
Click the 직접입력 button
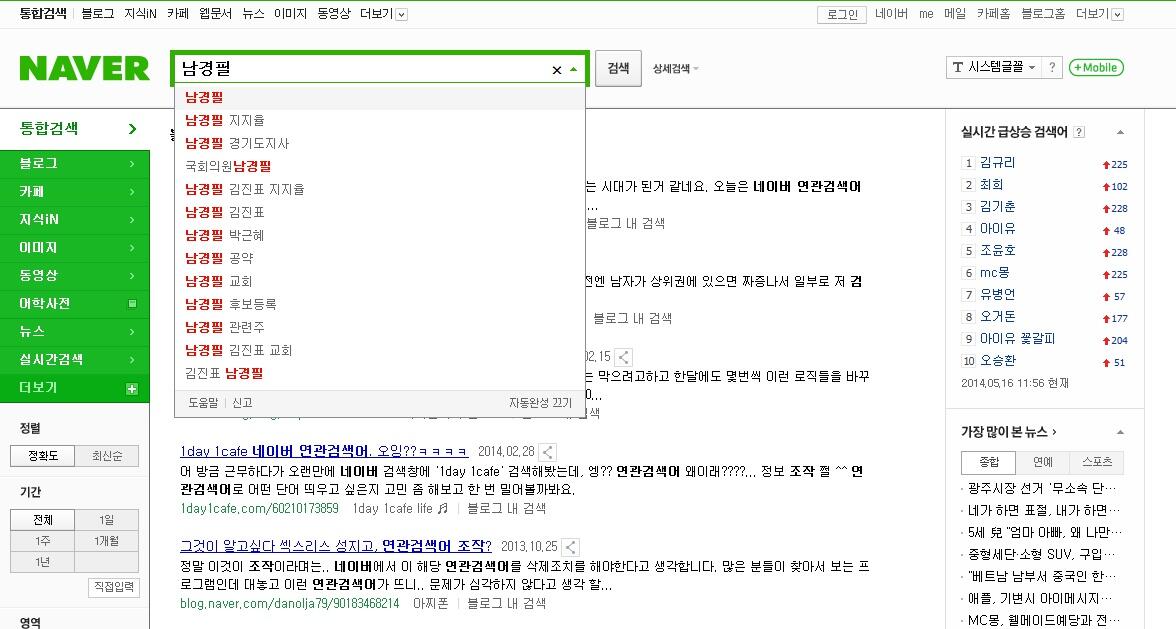click(x=113, y=586)
